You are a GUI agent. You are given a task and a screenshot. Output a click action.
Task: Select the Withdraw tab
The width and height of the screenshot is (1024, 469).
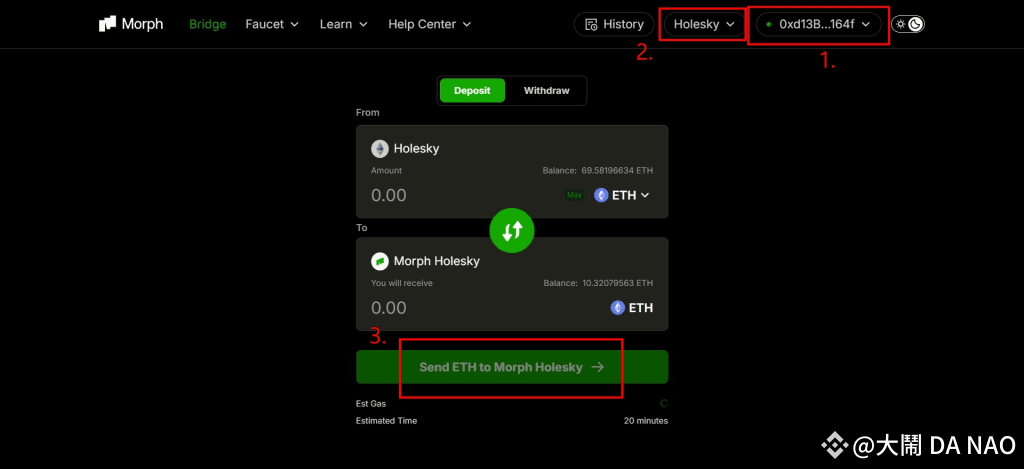coord(547,91)
